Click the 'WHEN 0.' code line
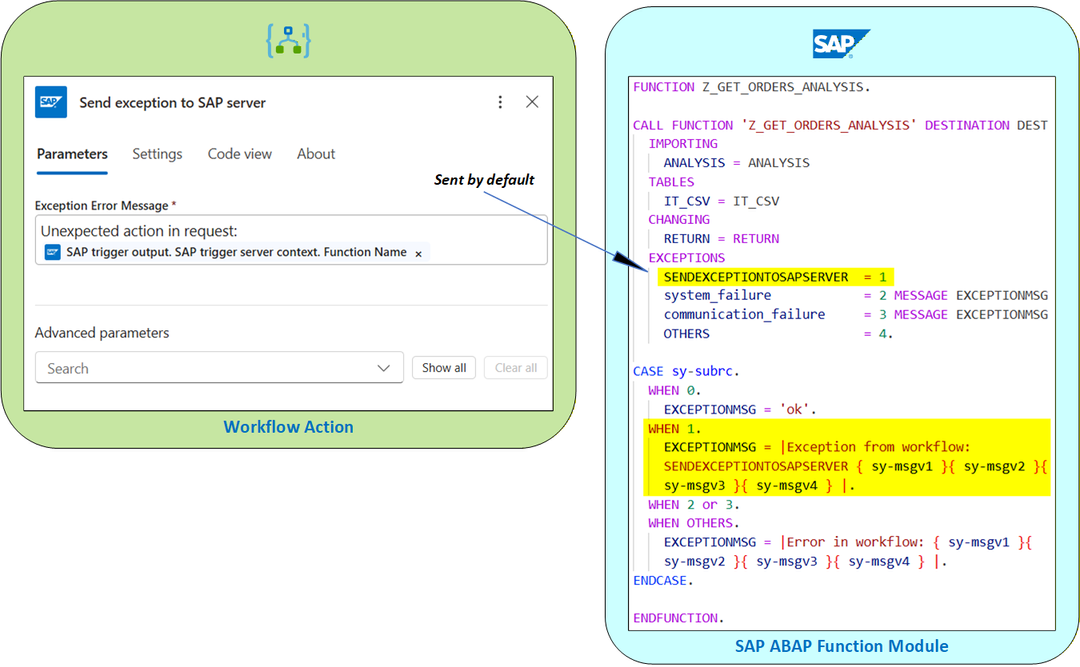The height and width of the screenshot is (667, 1080). tap(674, 391)
